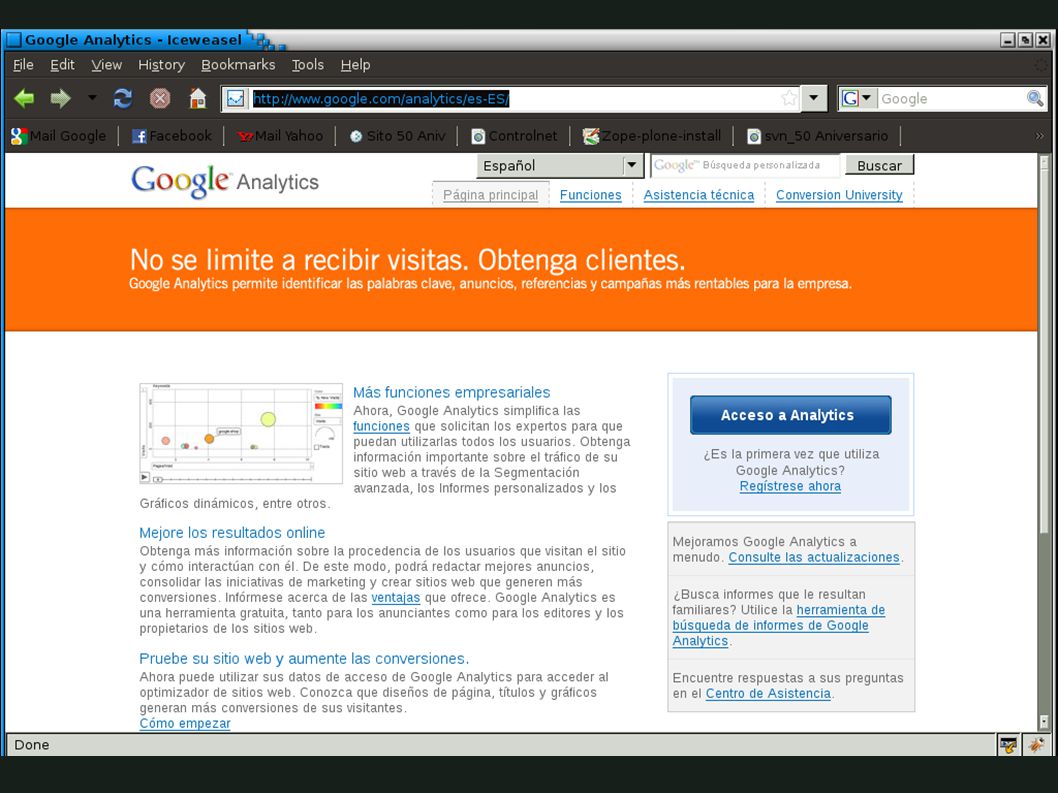1058x793 pixels.
Task: Open the Controlnet bookmark
Action: (513, 136)
